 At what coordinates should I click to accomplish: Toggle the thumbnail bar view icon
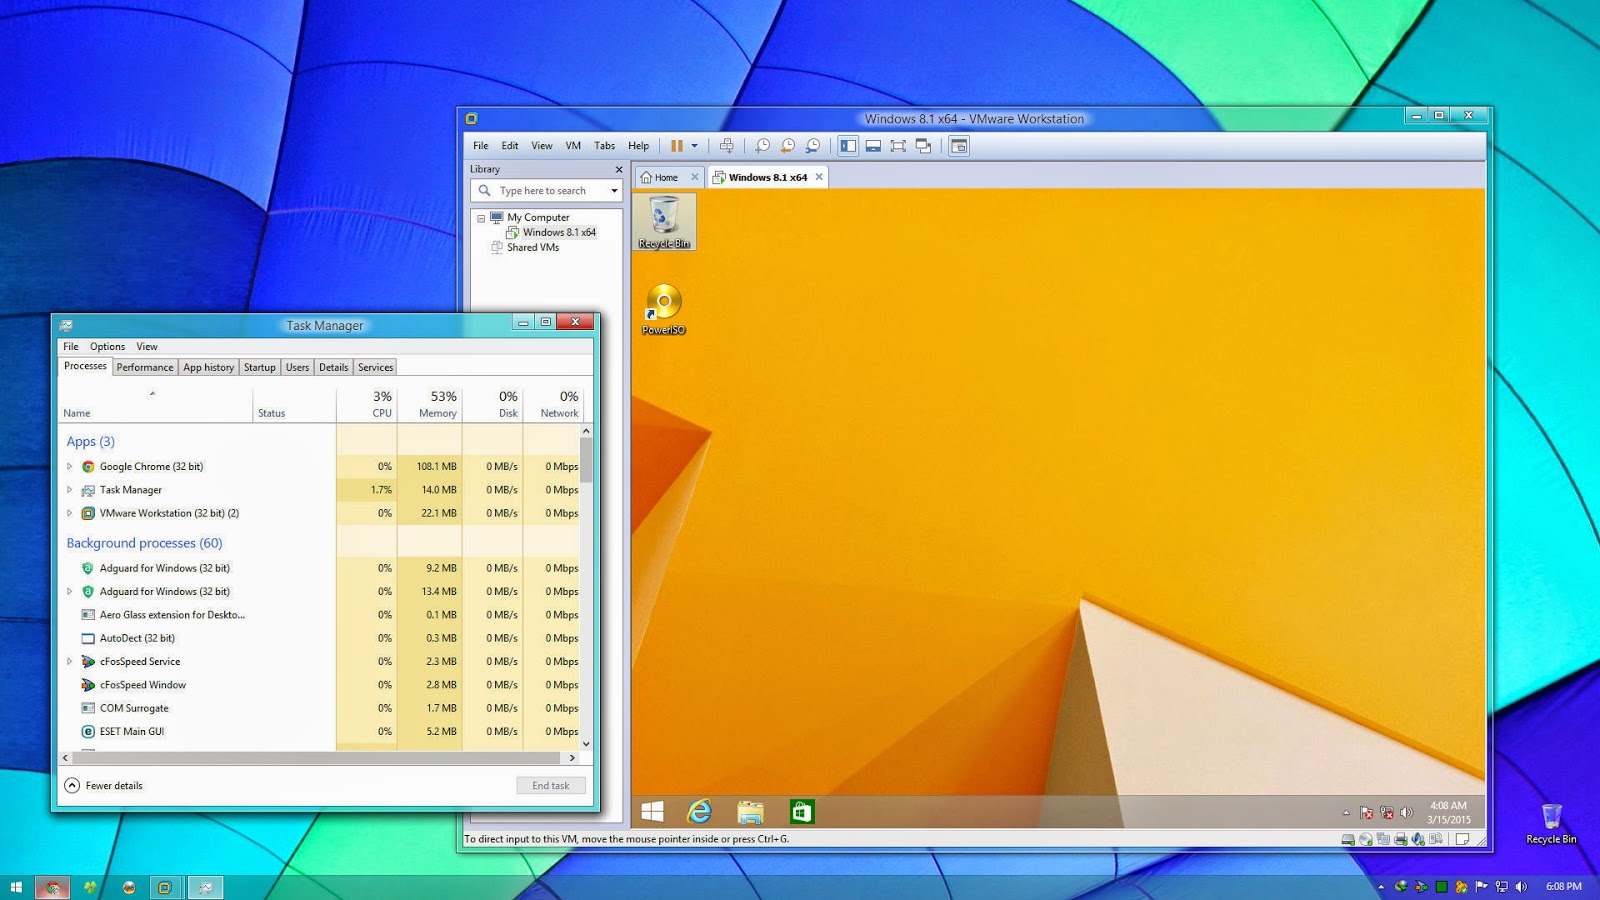873,146
